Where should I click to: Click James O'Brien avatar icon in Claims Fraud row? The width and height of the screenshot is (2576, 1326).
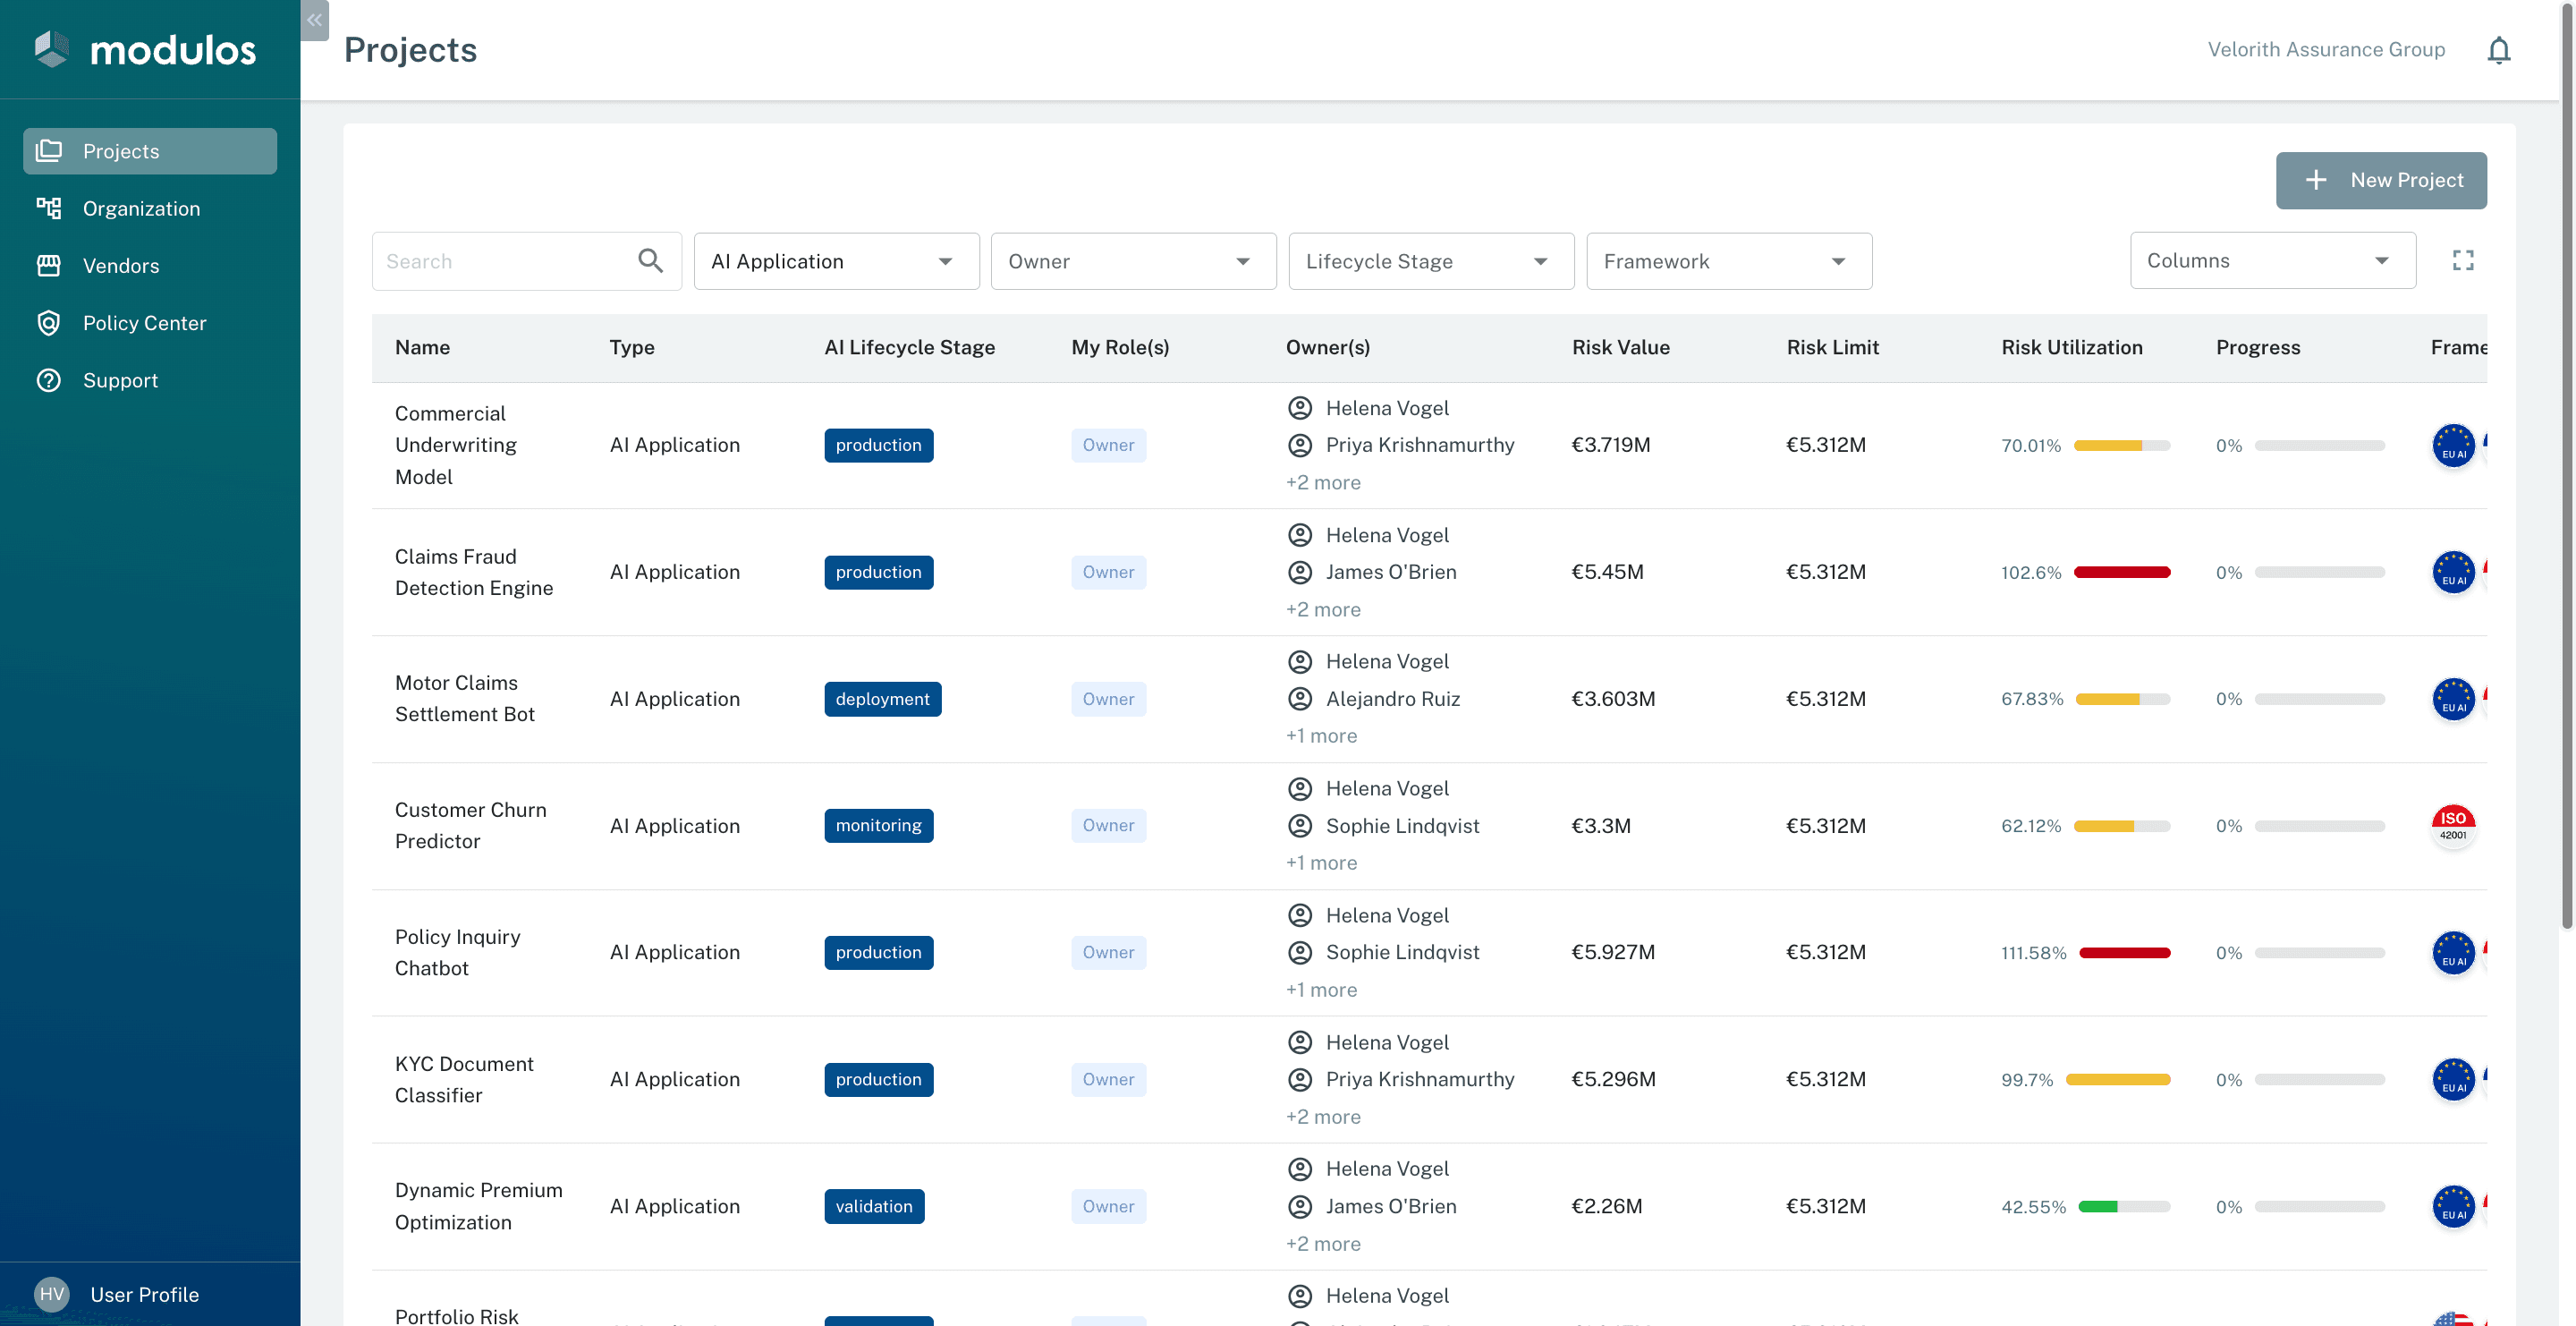coord(1300,572)
